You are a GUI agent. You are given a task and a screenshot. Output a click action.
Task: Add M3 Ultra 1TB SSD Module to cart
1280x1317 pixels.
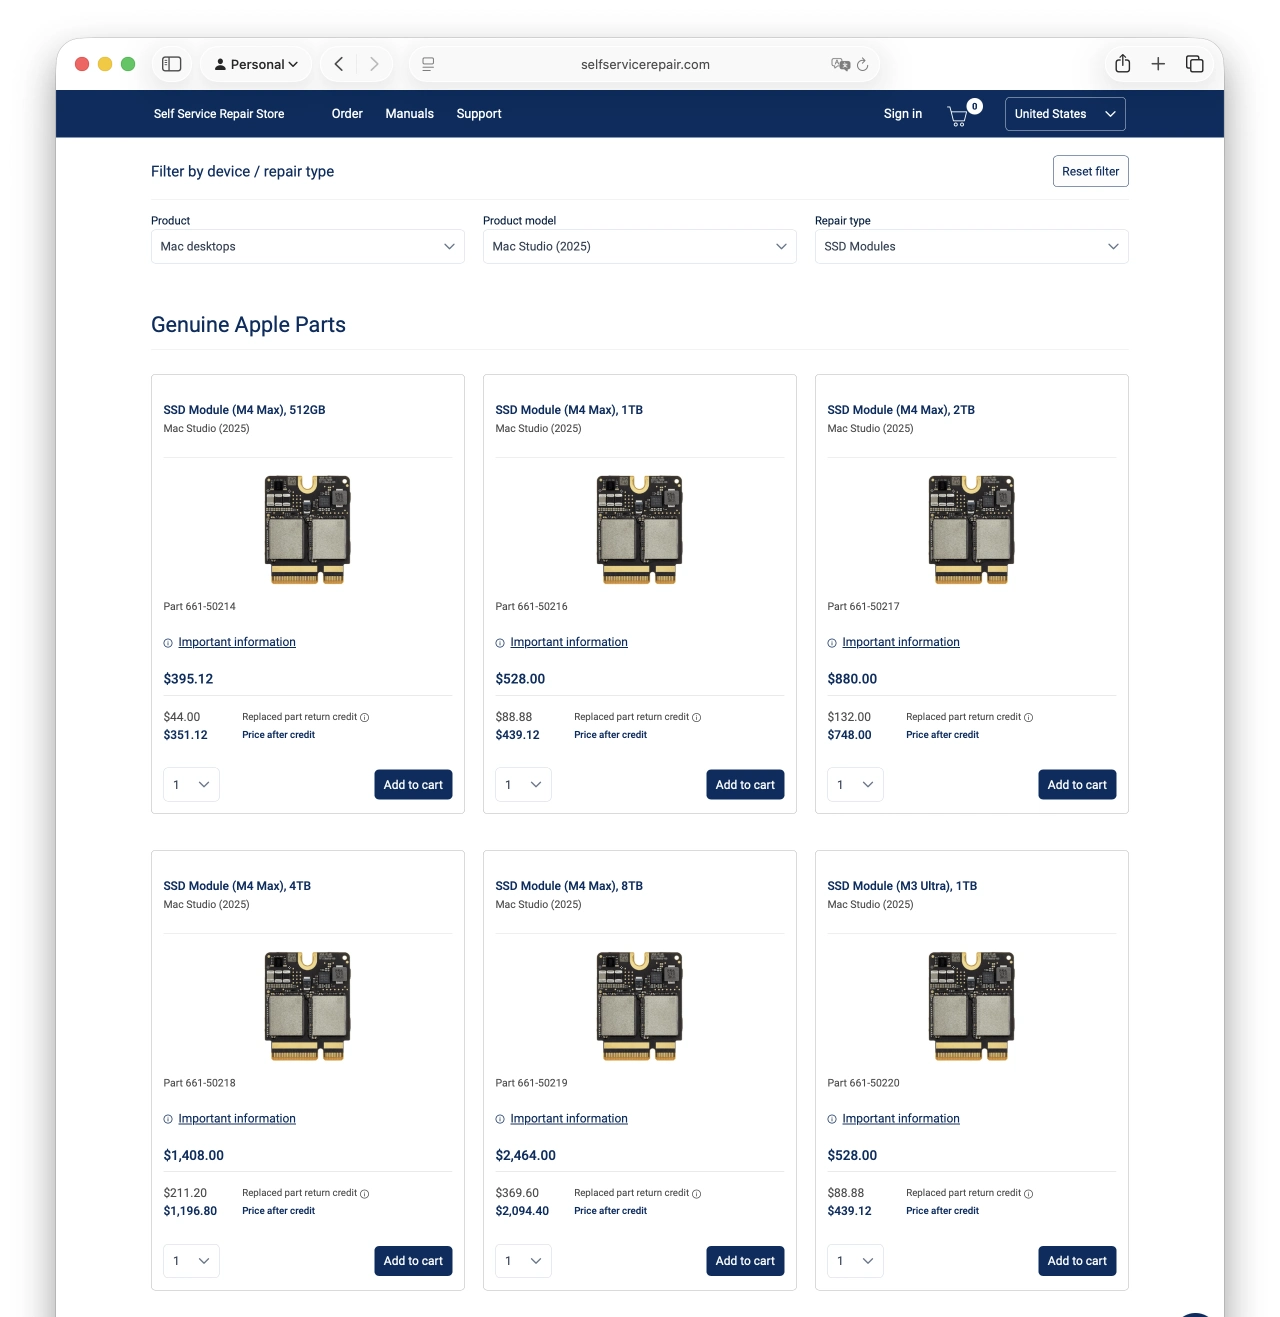click(x=1077, y=1261)
